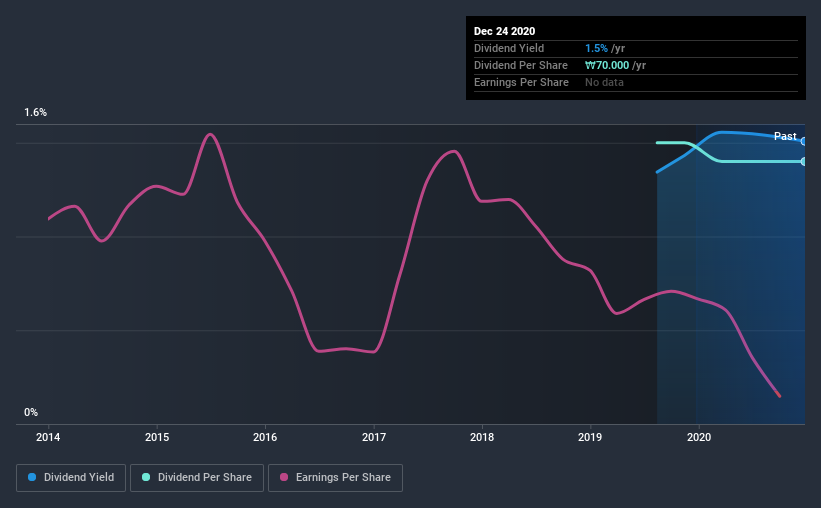The height and width of the screenshot is (508, 821).
Task: Click the 1.5% dividend yield value
Action: click(596, 48)
